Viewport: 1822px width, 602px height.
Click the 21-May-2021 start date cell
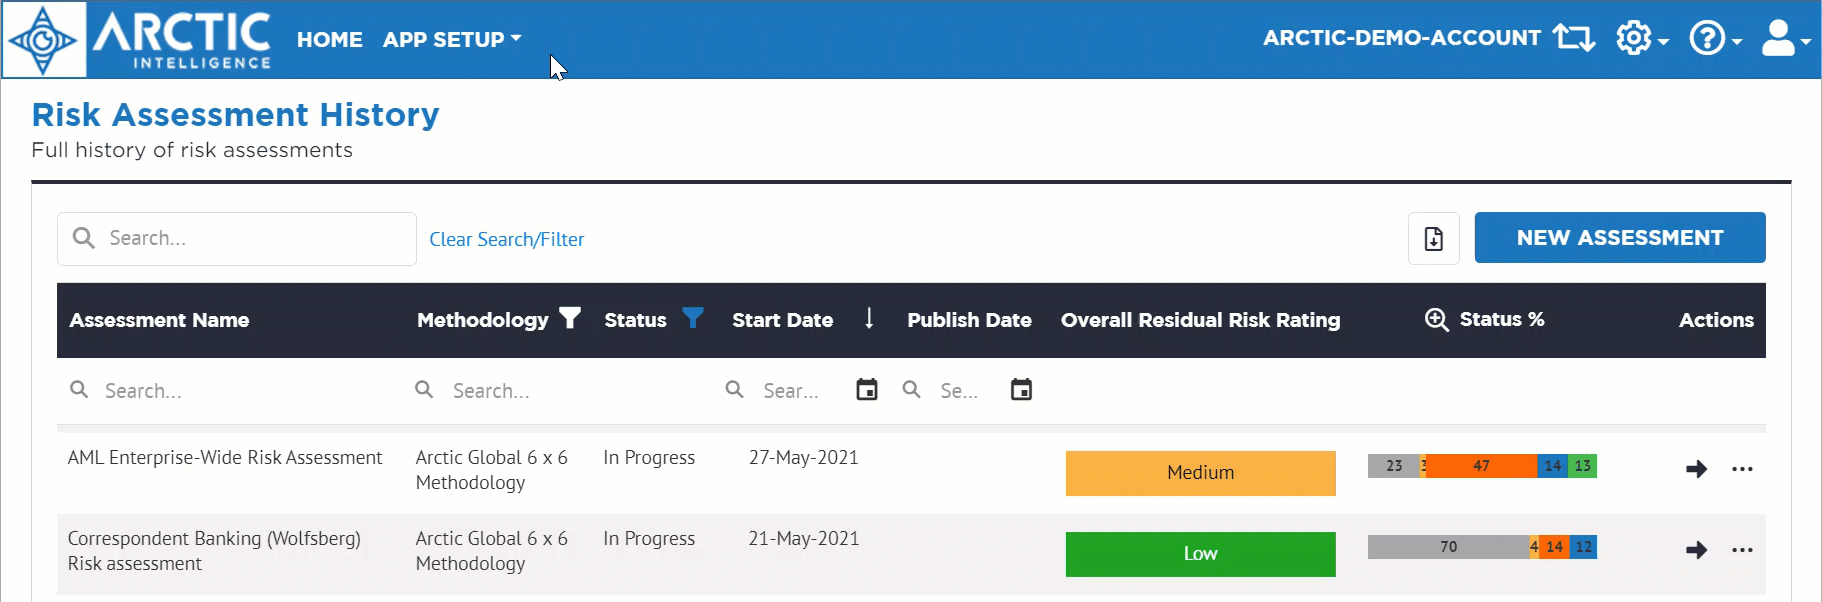tap(804, 539)
